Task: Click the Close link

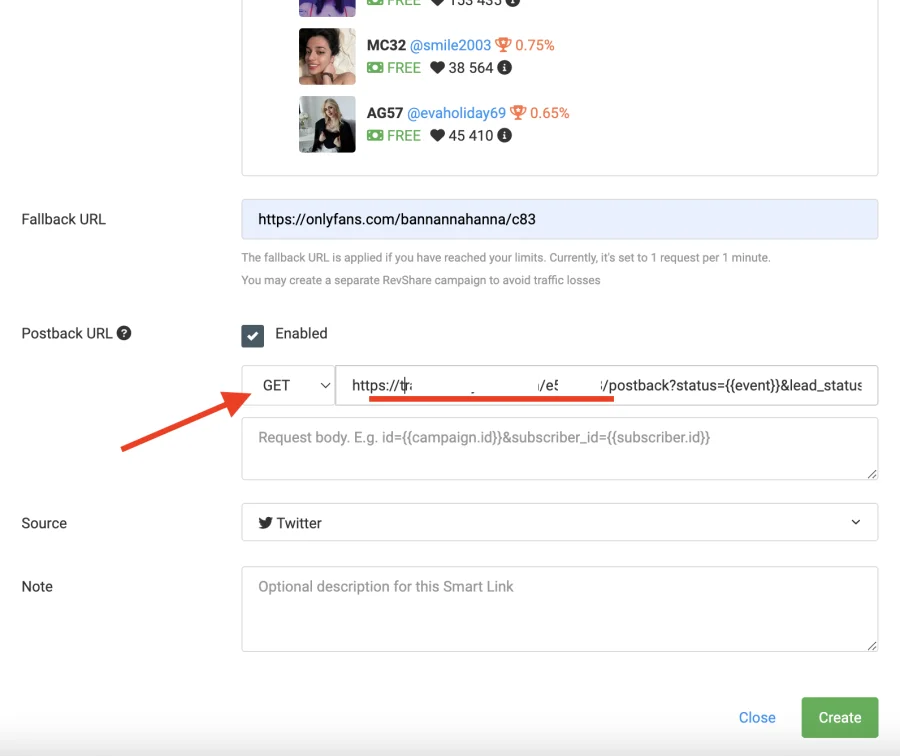Action: [757, 717]
